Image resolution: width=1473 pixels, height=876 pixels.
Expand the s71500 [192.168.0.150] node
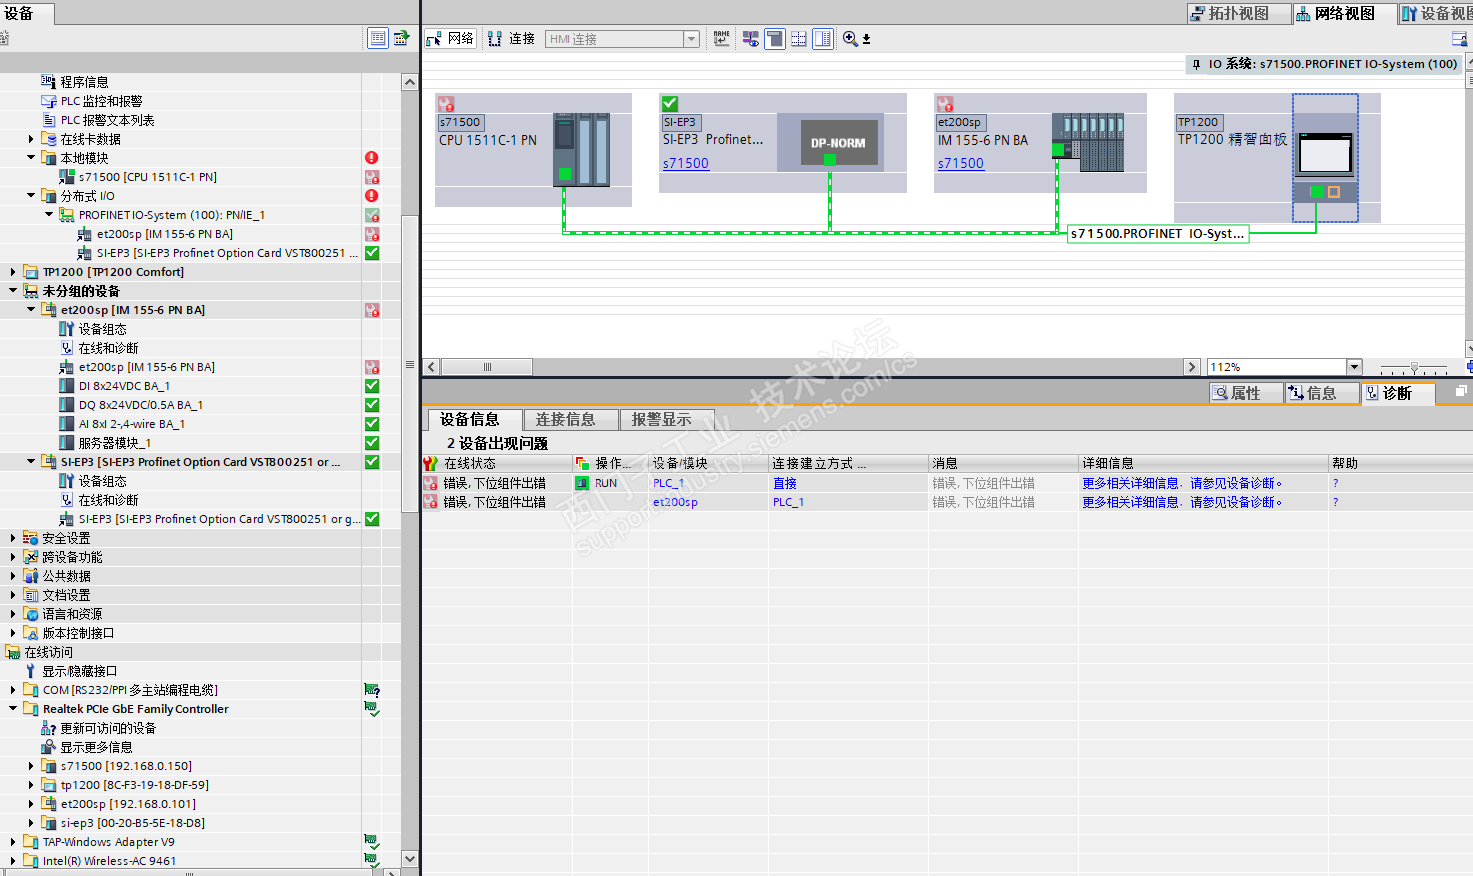click(x=31, y=766)
